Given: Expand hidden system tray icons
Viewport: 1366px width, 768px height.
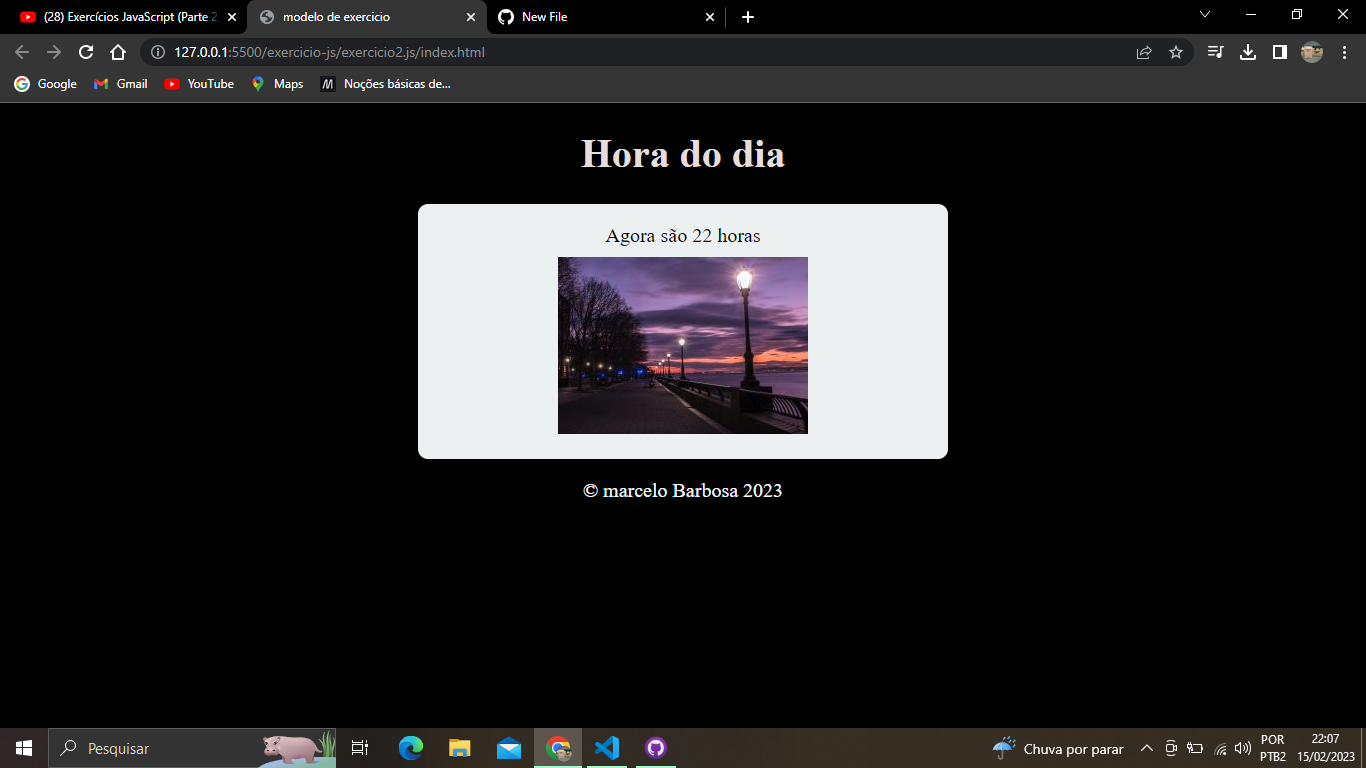Looking at the screenshot, I should (x=1147, y=747).
